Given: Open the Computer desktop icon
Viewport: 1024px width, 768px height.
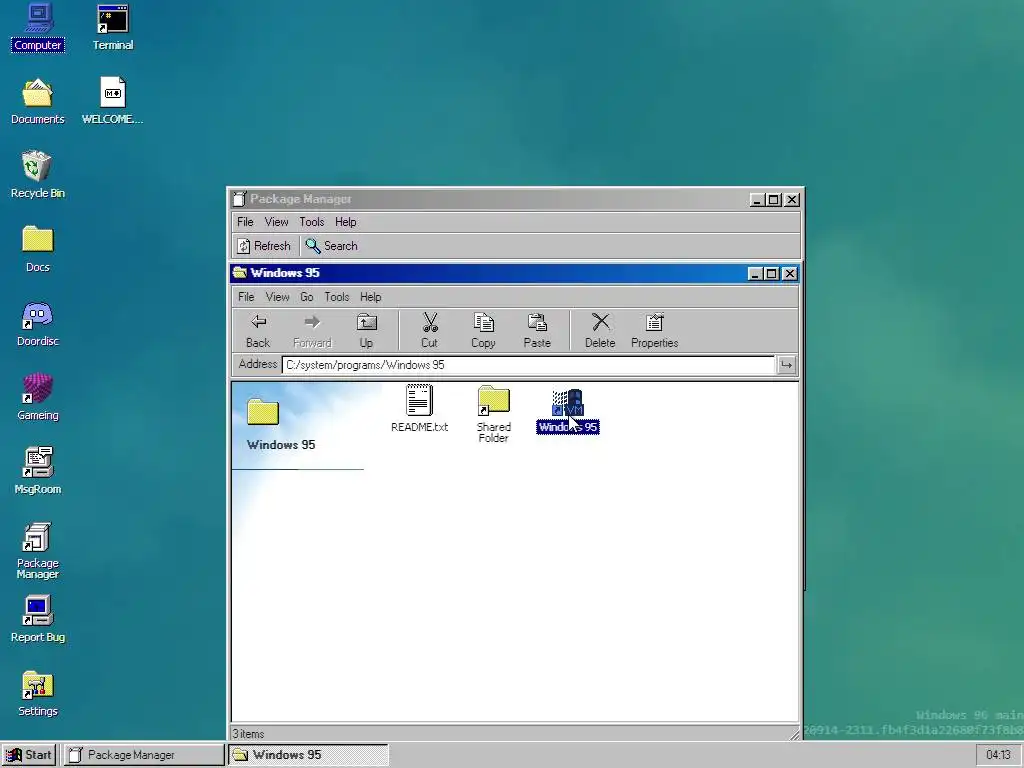Looking at the screenshot, I should click(38, 27).
